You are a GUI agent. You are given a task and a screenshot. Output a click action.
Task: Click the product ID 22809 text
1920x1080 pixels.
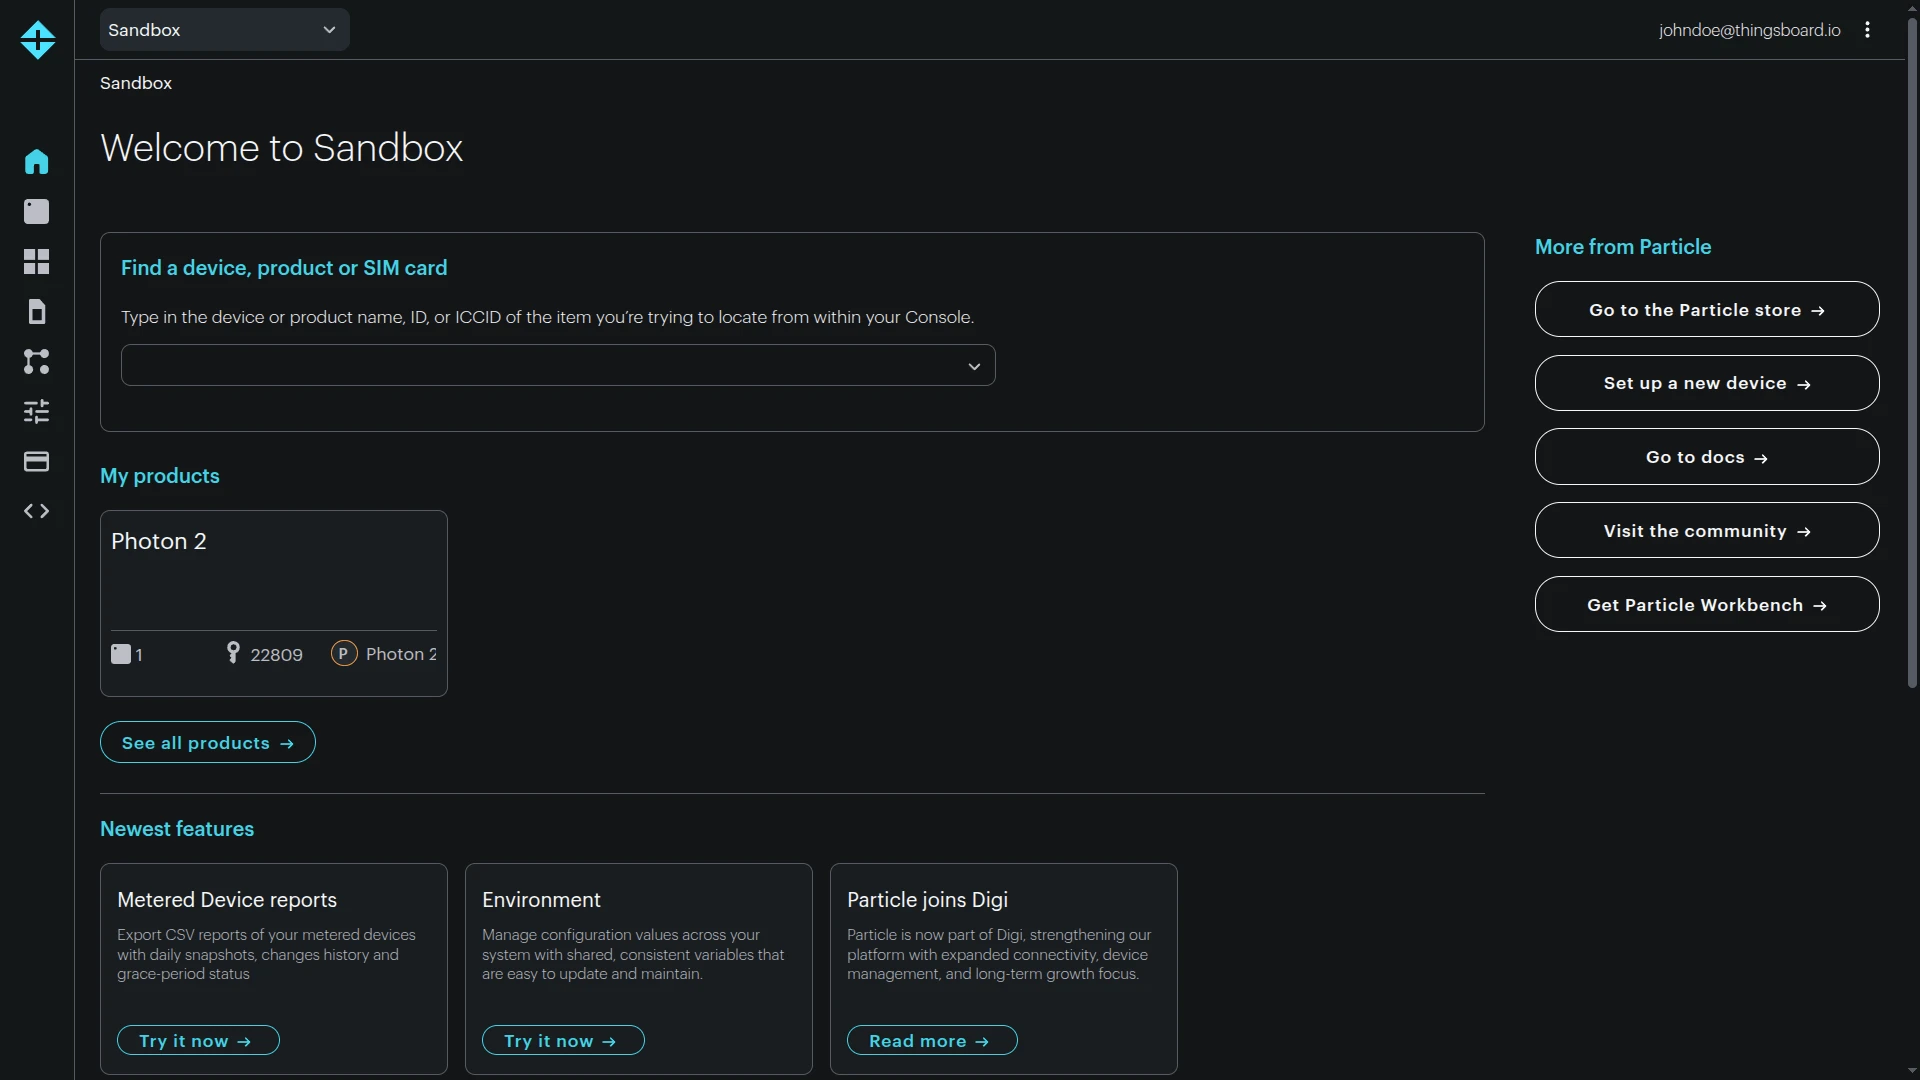pyautogui.click(x=276, y=655)
